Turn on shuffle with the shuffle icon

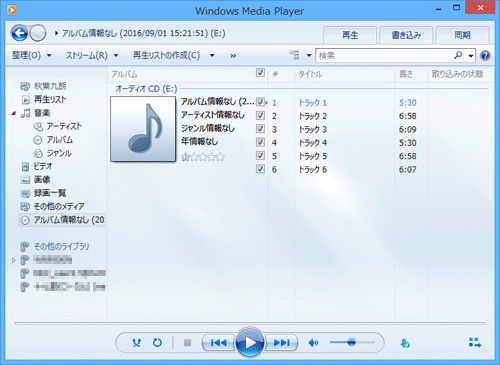[x=136, y=343]
